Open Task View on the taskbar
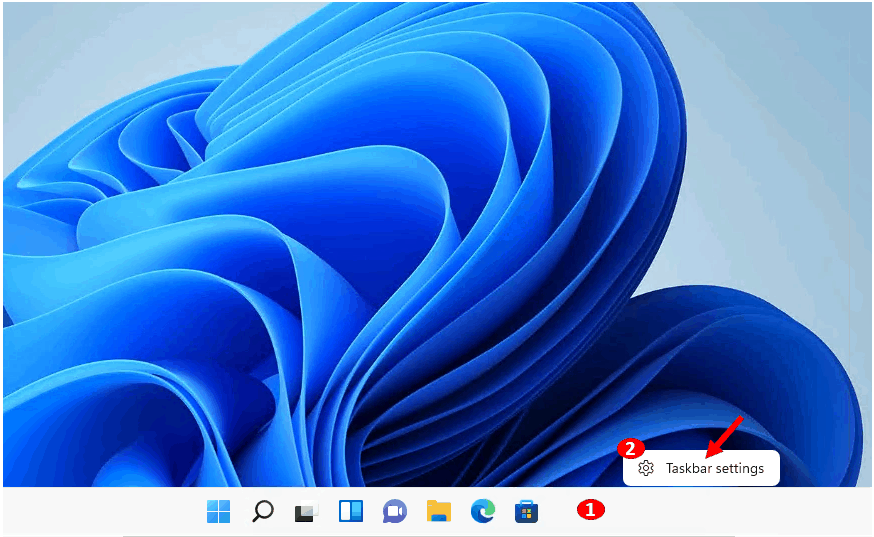 click(307, 511)
